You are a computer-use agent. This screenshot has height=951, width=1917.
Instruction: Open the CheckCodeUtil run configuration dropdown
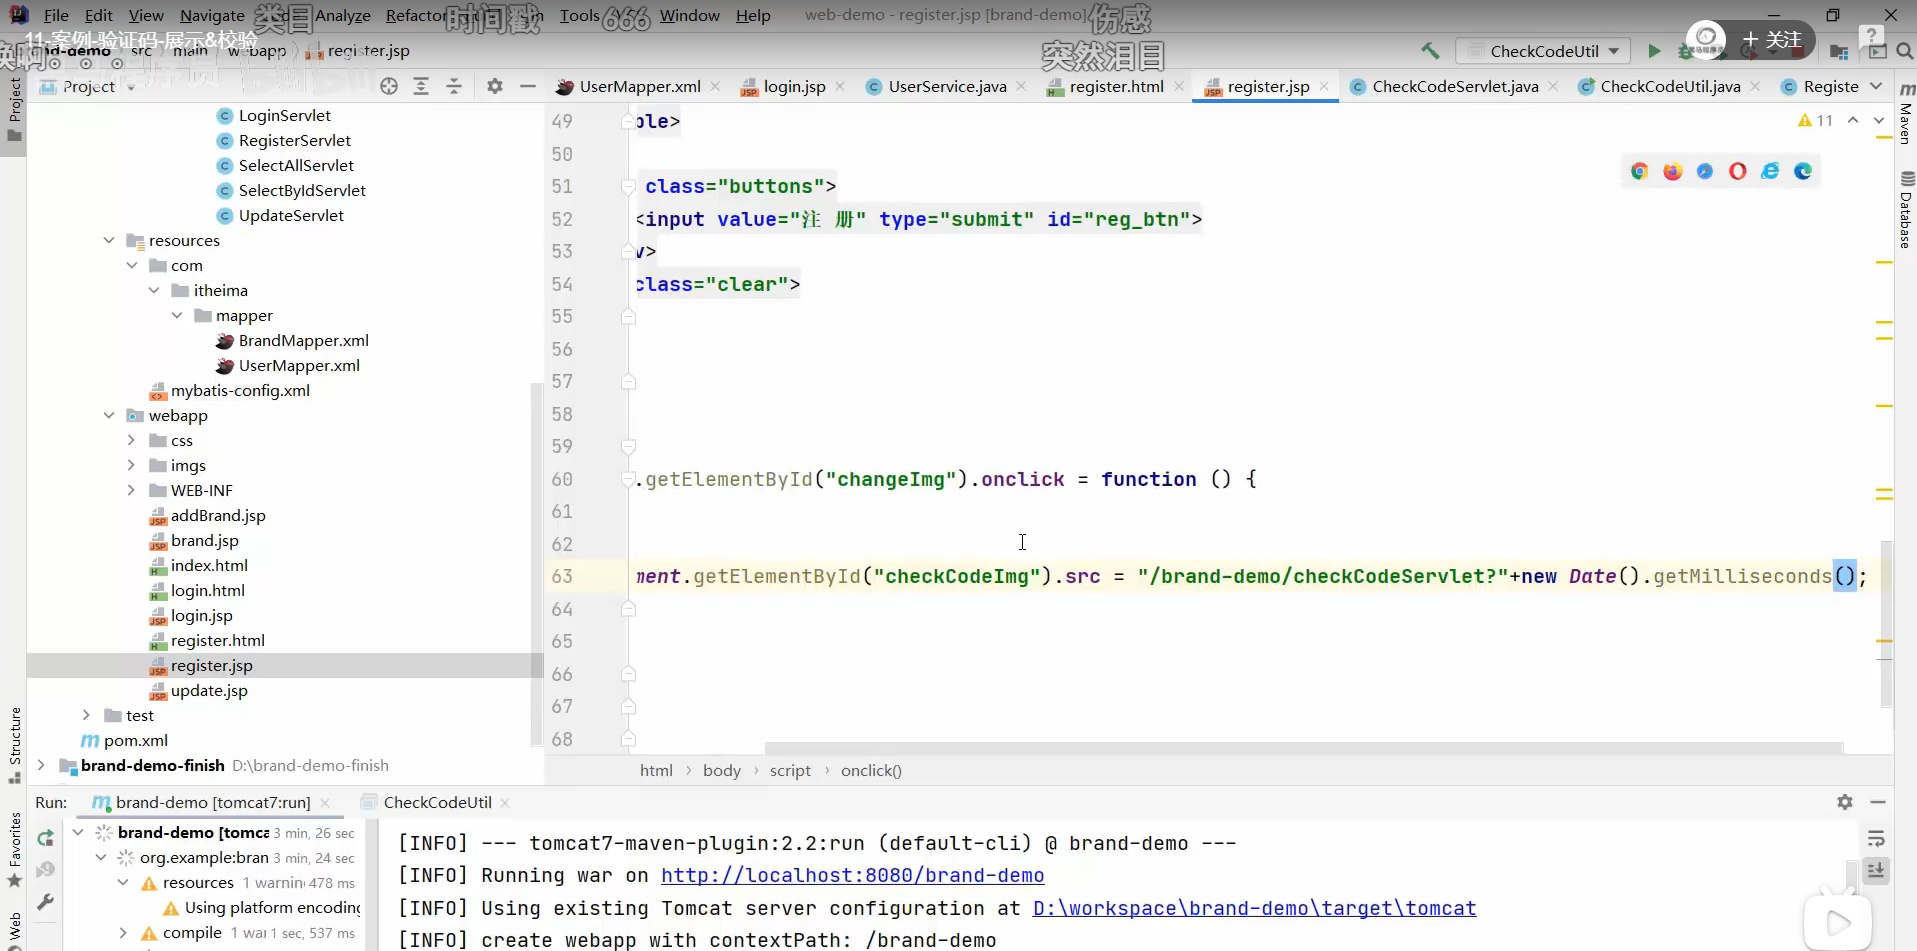[x=1544, y=51]
